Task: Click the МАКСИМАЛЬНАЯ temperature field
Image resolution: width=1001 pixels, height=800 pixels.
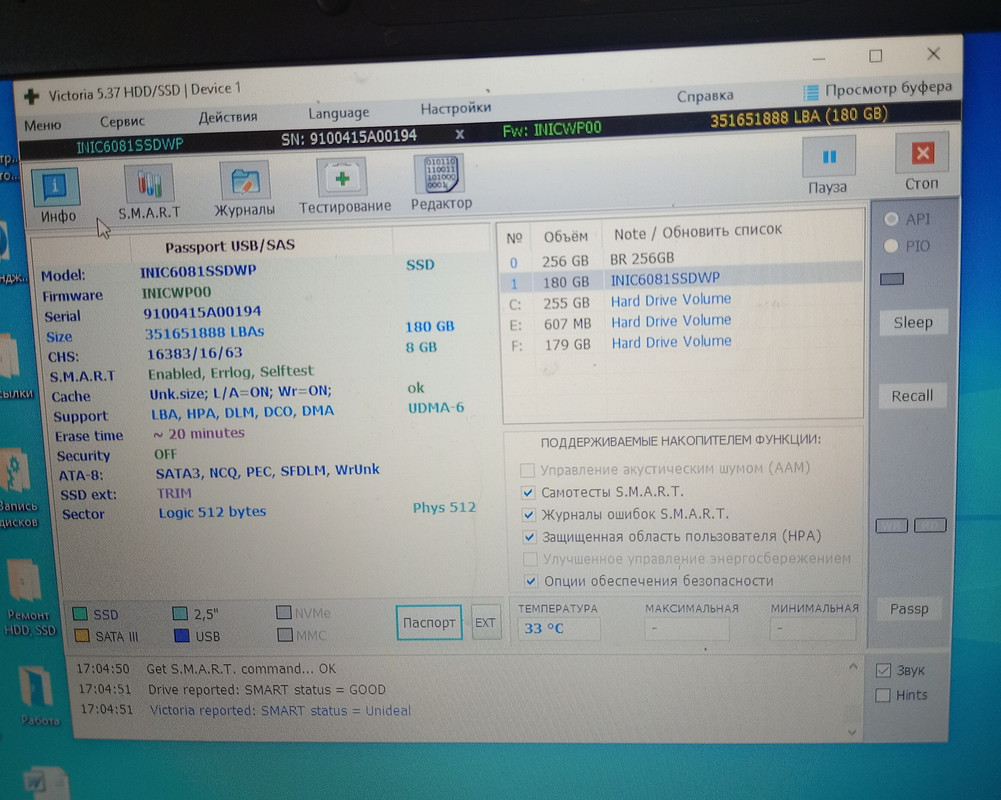Action: pyautogui.click(x=686, y=629)
